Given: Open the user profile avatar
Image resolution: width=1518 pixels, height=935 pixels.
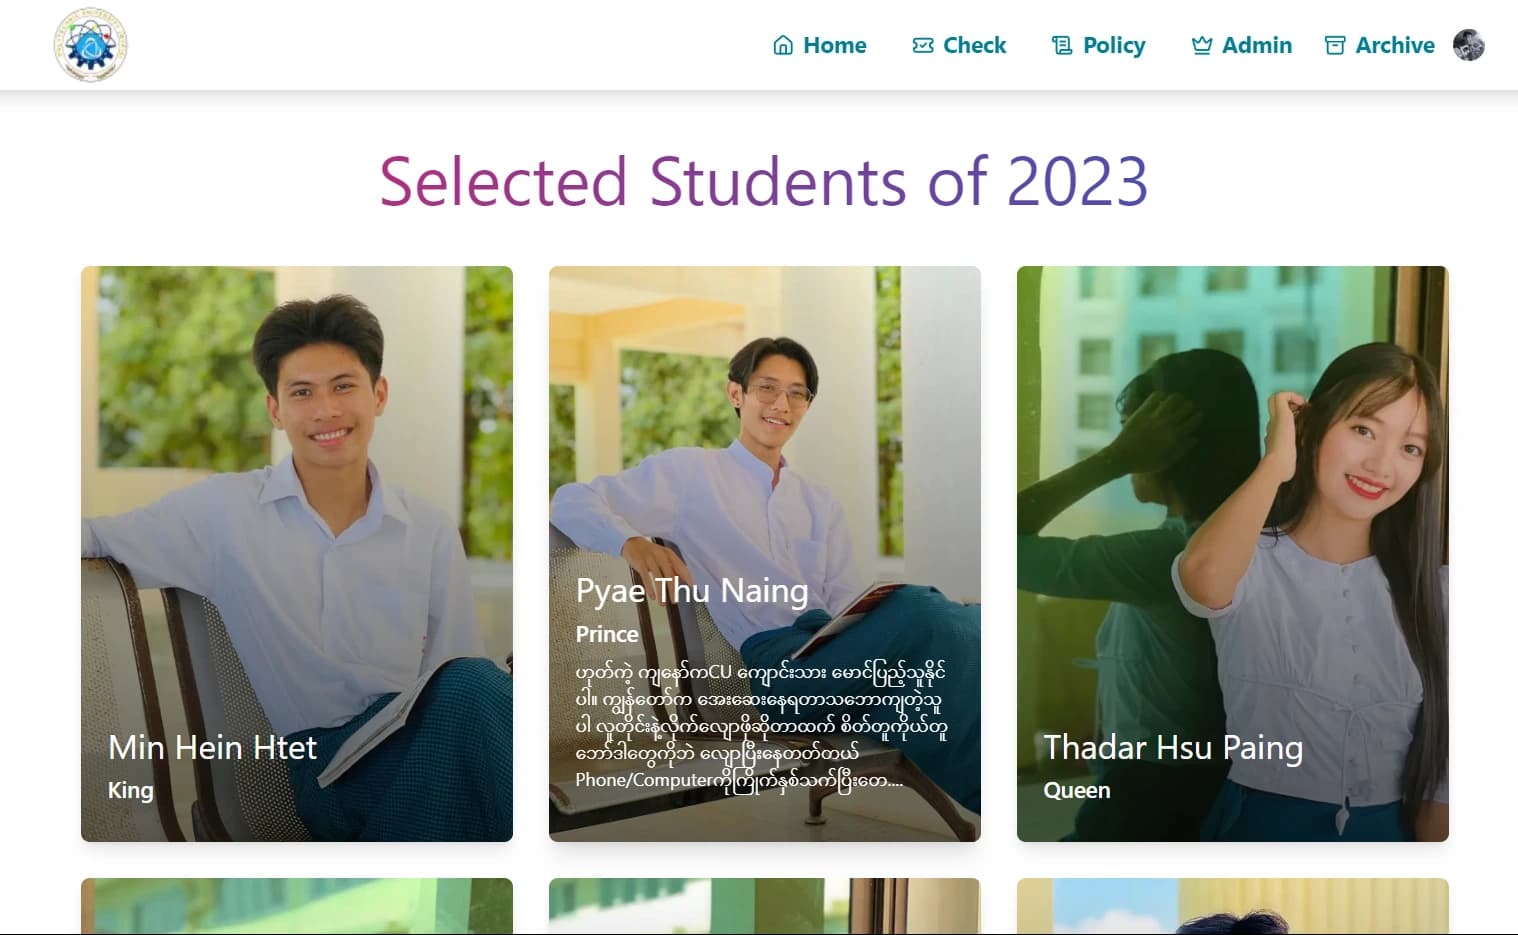Looking at the screenshot, I should pyautogui.click(x=1468, y=45).
